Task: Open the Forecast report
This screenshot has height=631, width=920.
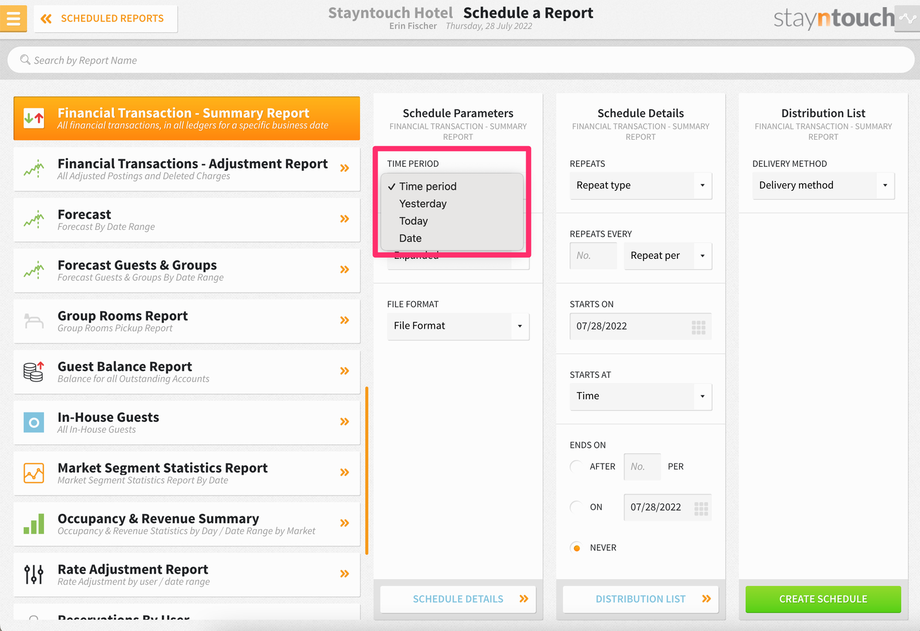Action: [x=187, y=220]
